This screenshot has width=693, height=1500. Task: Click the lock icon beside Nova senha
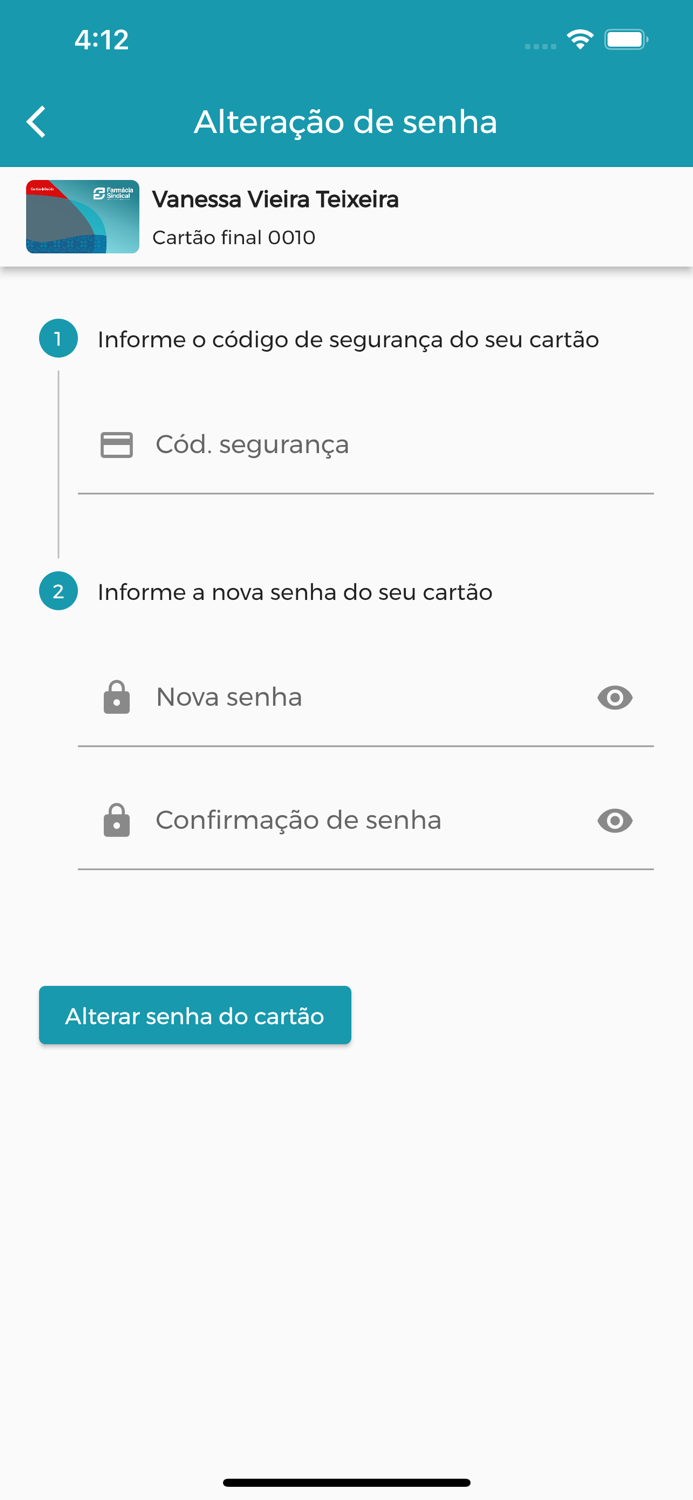116,698
